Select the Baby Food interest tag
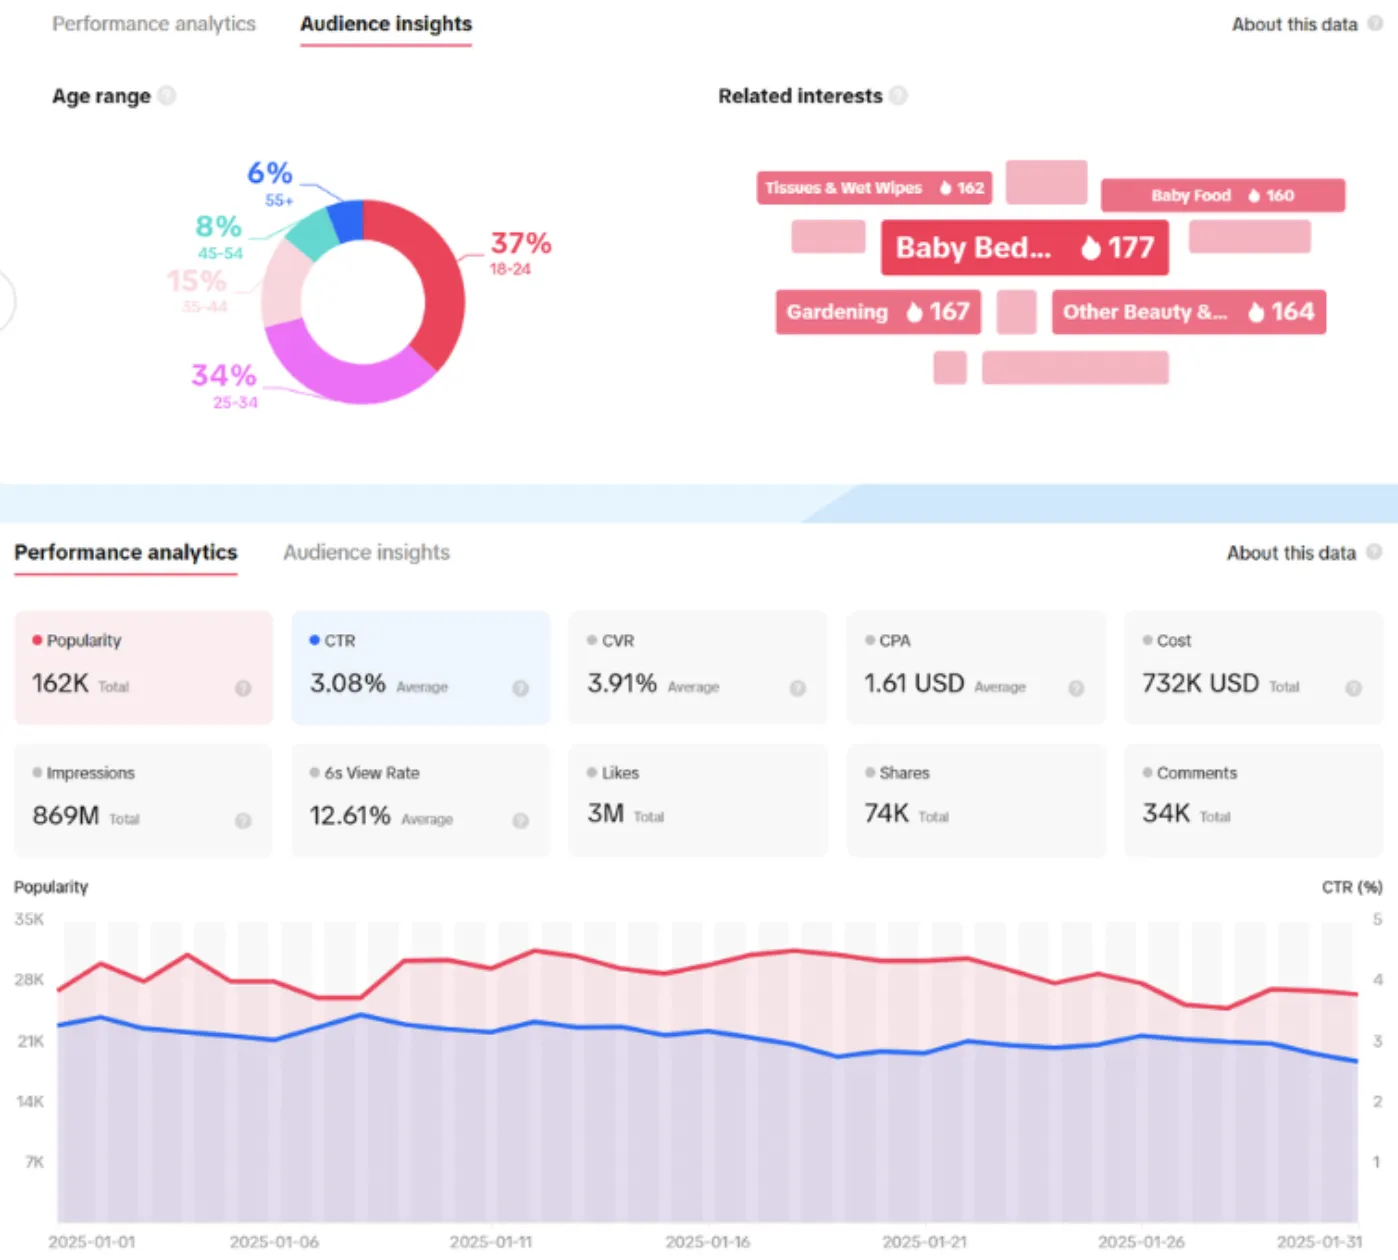This screenshot has height=1260, width=1398. 1223,195
